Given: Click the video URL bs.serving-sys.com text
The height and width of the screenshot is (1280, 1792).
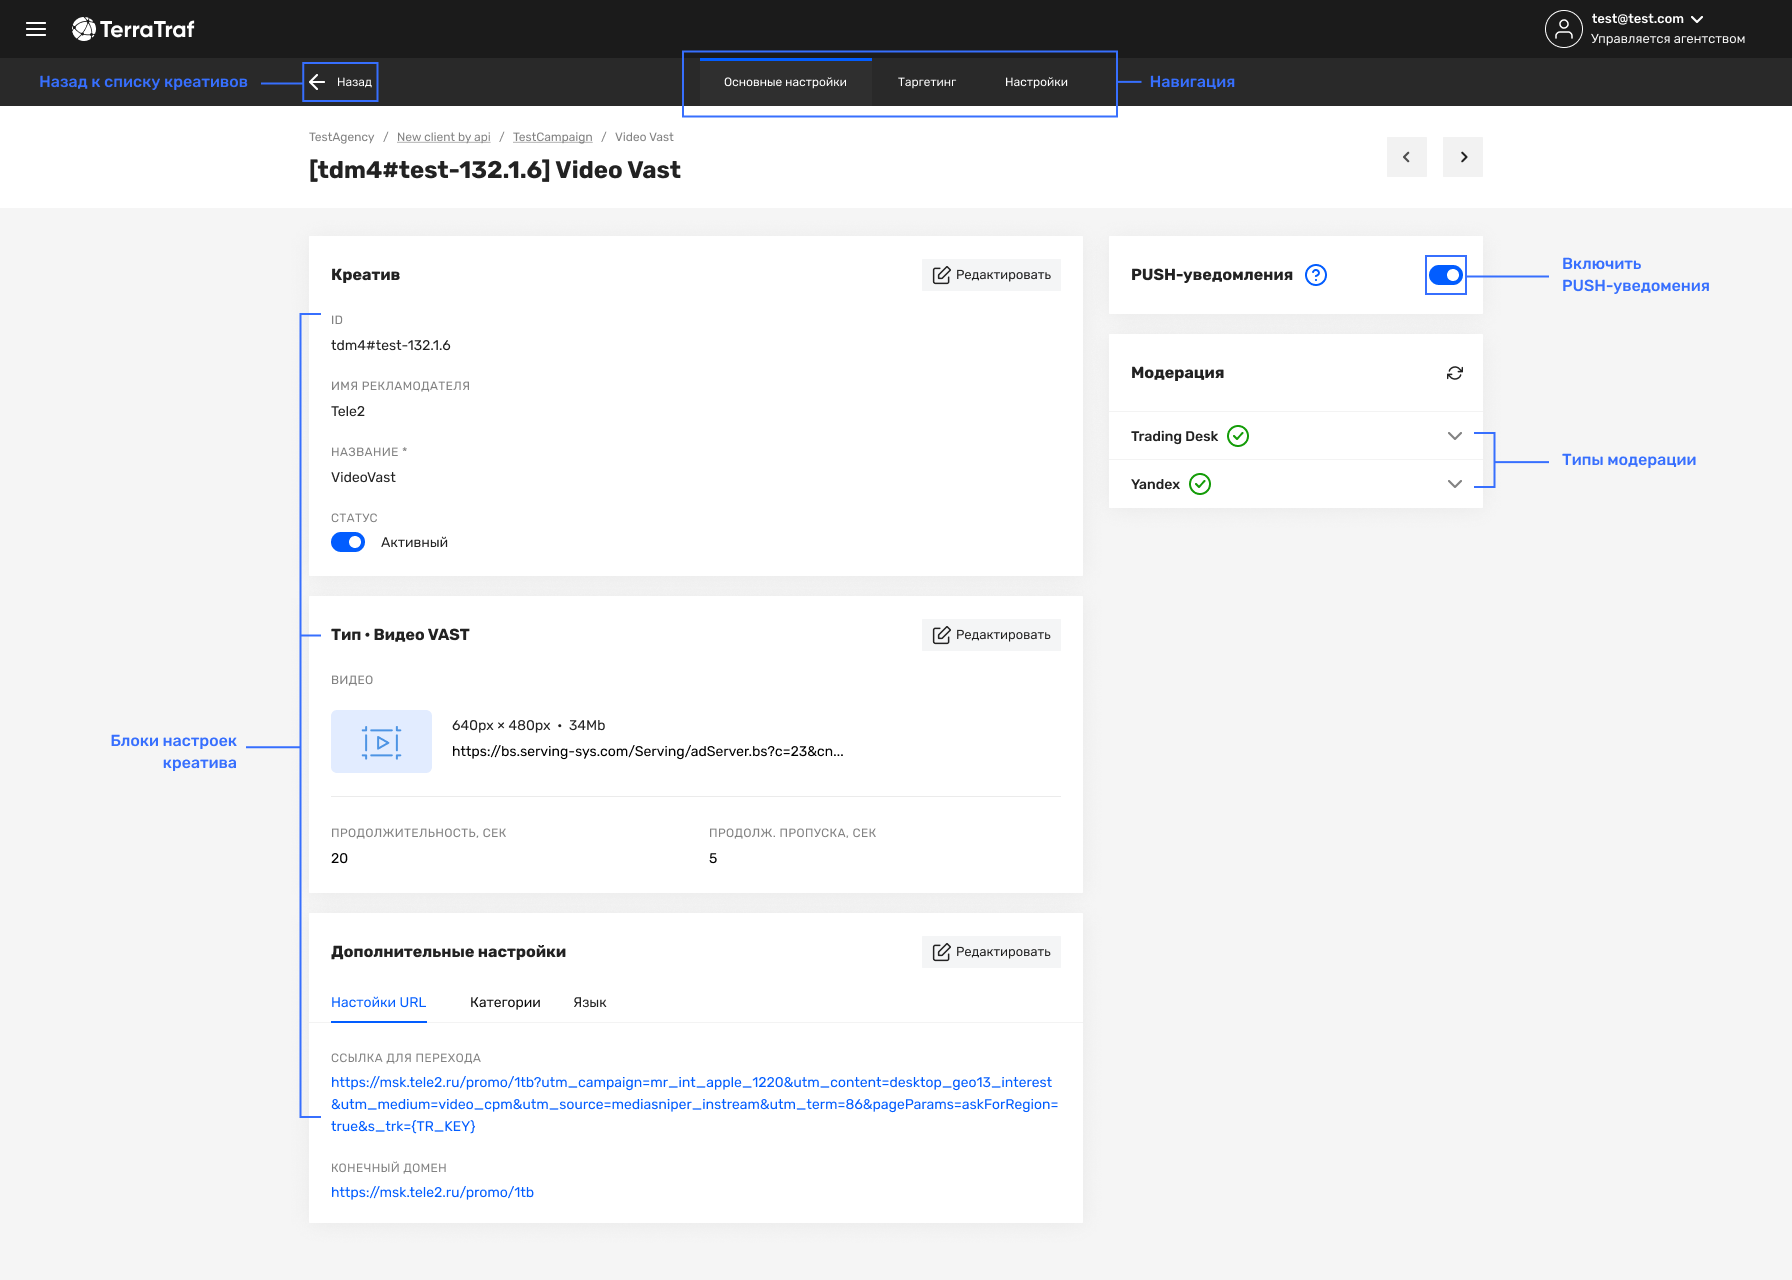Looking at the screenshot, I should coord(648,751).
